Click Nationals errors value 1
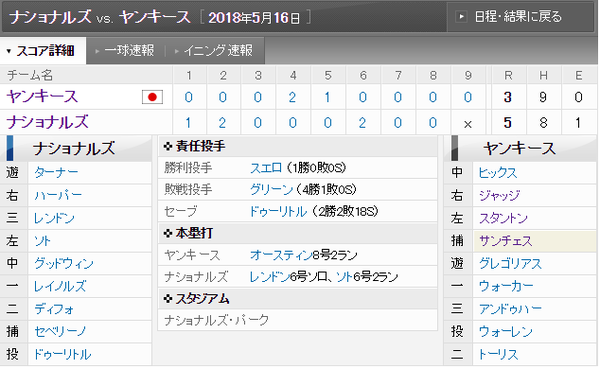 coord(578,123)
